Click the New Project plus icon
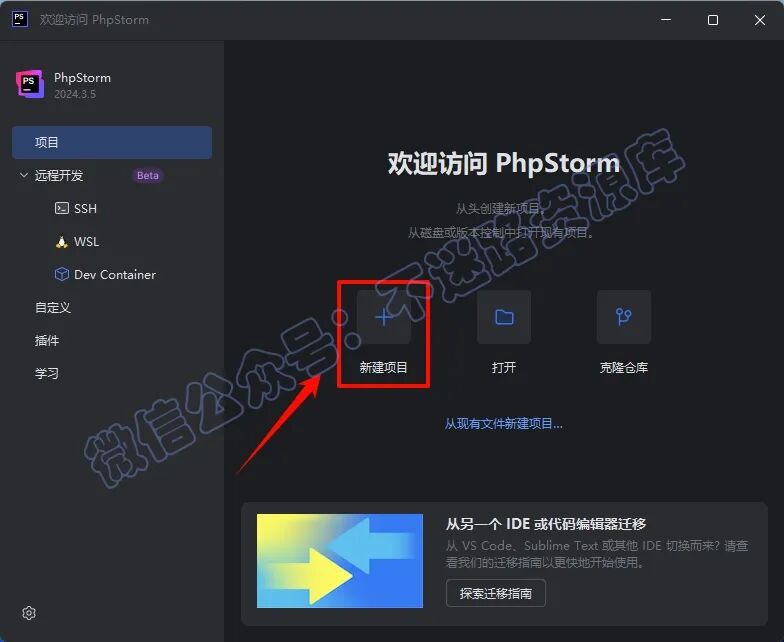 [x=384, y=317]
